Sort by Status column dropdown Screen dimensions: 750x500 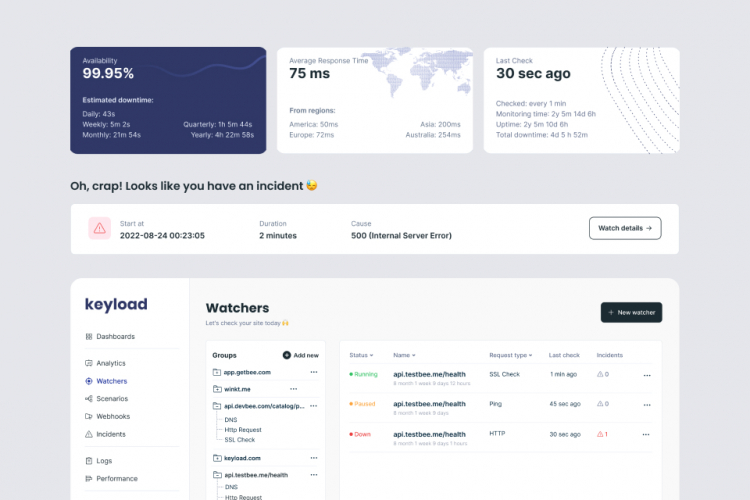(361, 355)
